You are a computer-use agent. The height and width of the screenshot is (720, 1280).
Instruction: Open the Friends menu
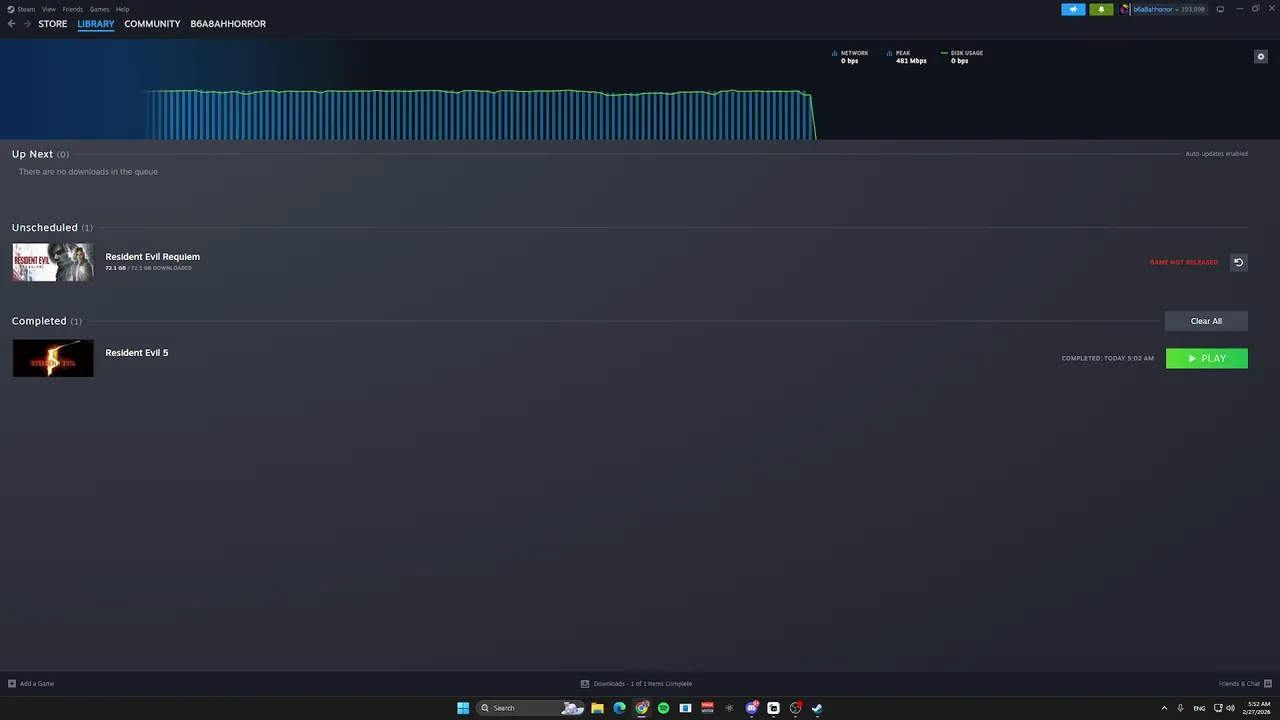[73, 9]
